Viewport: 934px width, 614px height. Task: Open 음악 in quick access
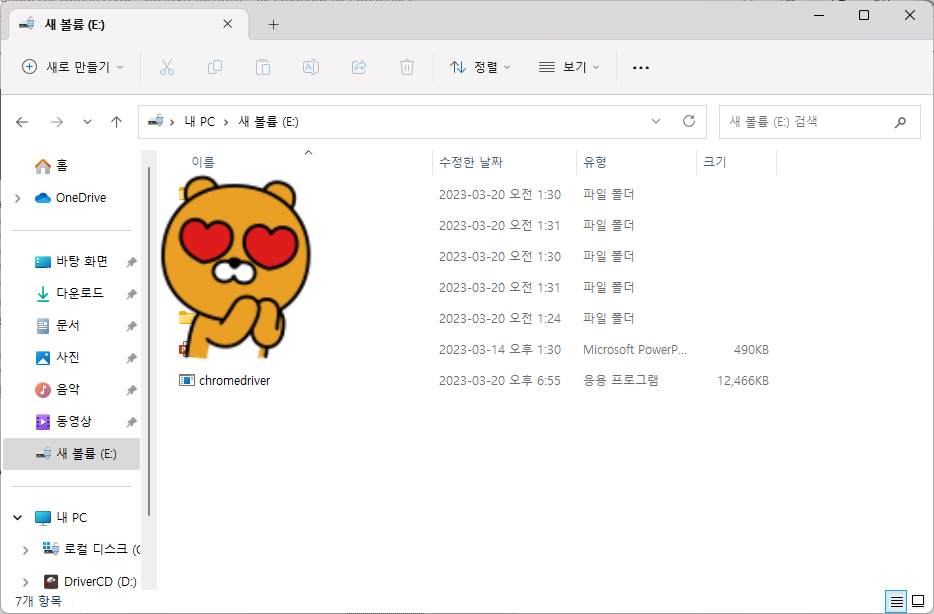coord(58,390)
